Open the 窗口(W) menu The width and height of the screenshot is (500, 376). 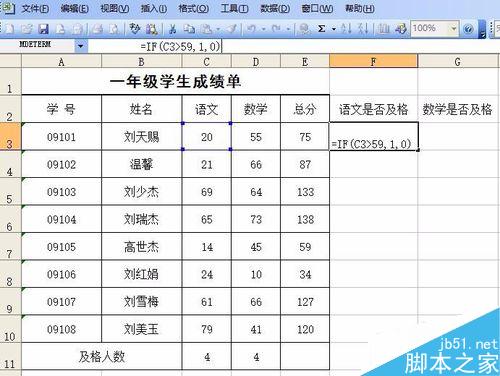pyautogui.click(x=317, y=8)
